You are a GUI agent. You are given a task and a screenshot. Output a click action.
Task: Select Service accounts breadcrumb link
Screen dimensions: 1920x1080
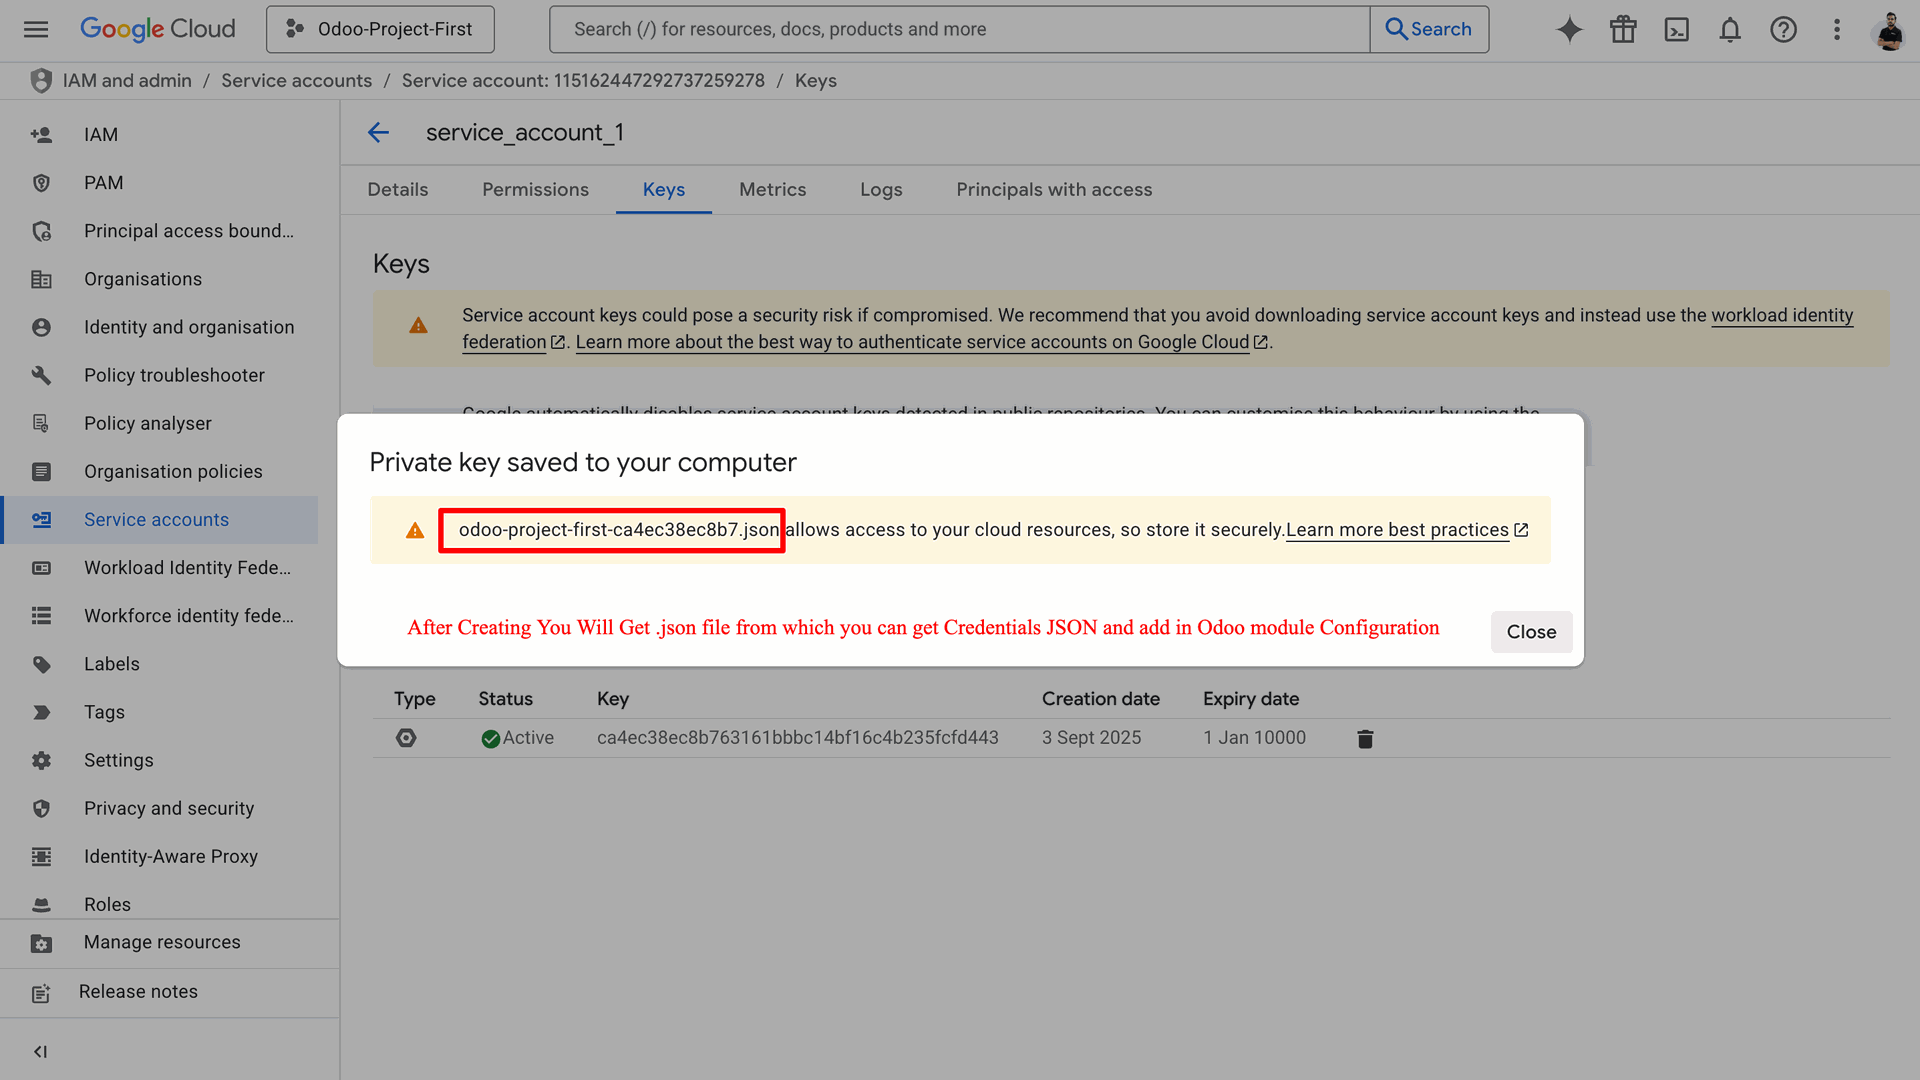tap(296, 80)
